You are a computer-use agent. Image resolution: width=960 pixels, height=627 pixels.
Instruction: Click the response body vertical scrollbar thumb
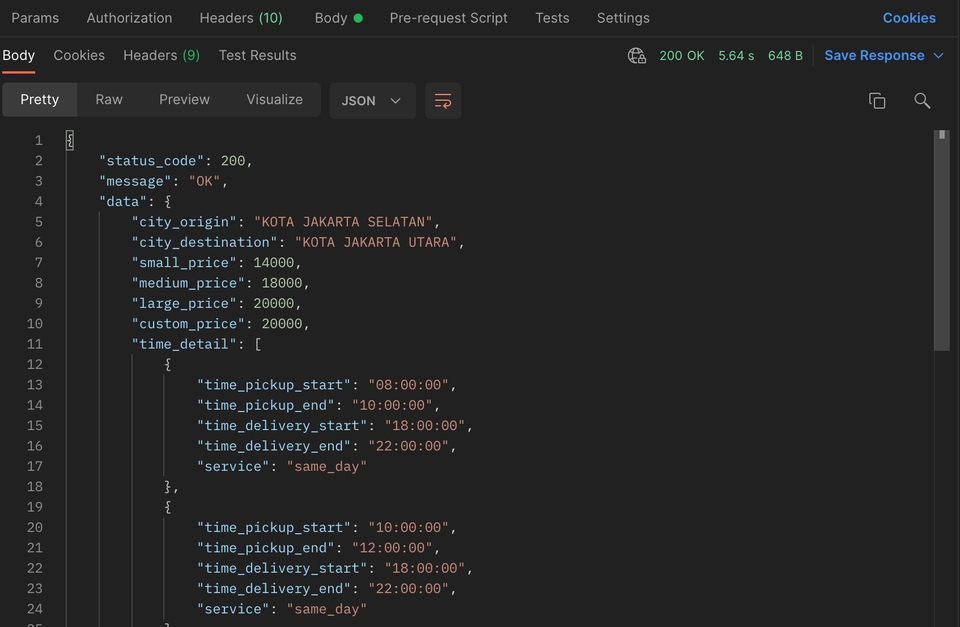tap(942, 240)
